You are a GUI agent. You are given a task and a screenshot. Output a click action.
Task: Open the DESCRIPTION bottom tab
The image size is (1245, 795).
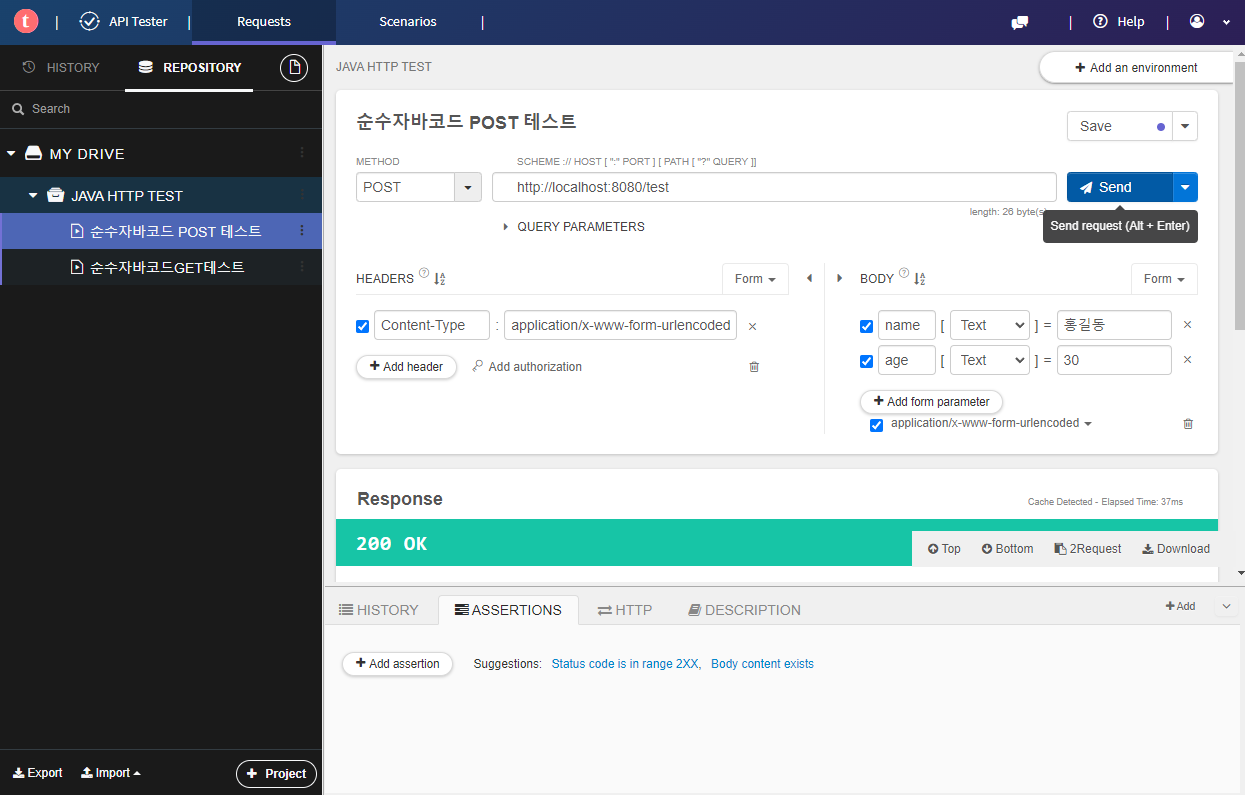[x=745, y=610]
